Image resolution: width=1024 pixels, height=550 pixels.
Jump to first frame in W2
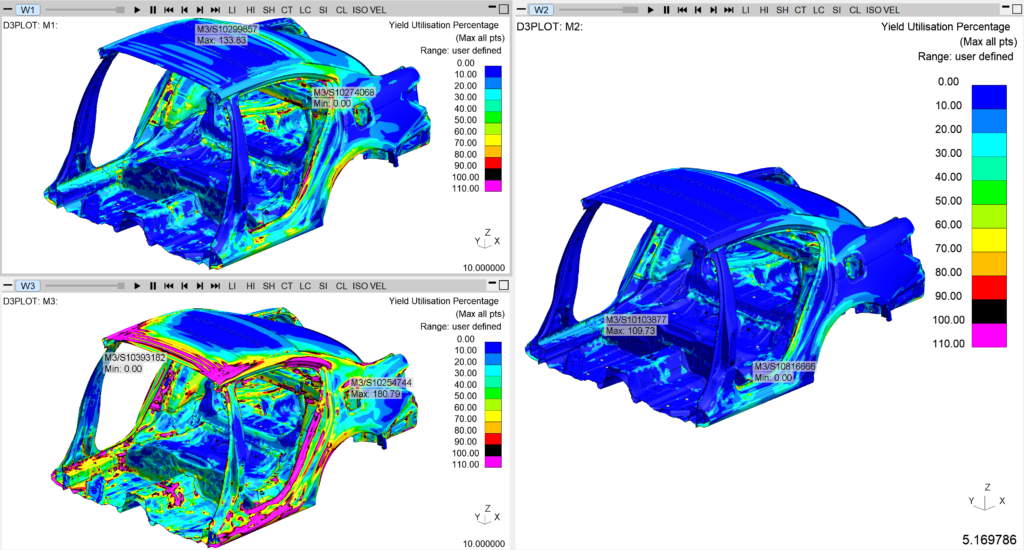coord(682,10)
